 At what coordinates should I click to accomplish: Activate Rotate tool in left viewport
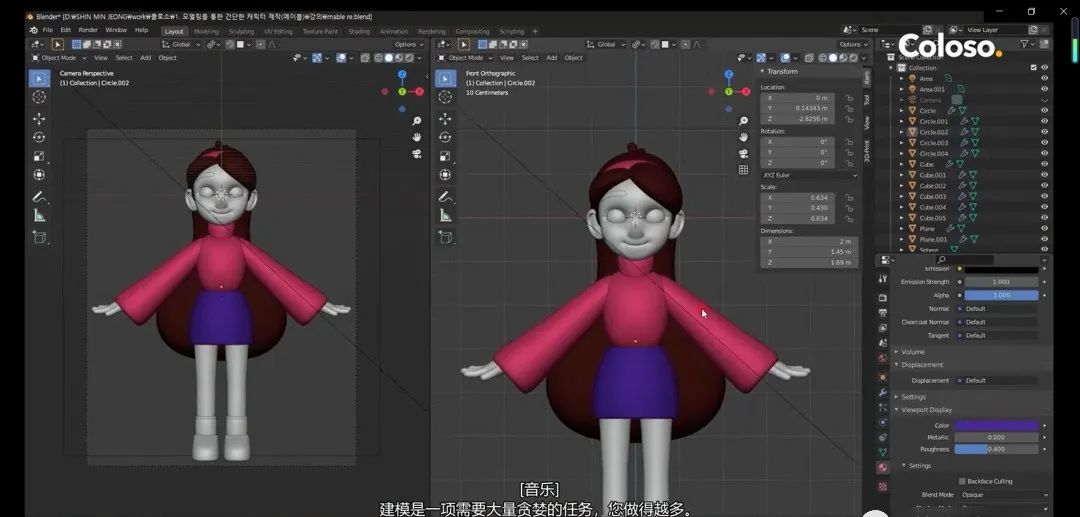coord(39,137)
